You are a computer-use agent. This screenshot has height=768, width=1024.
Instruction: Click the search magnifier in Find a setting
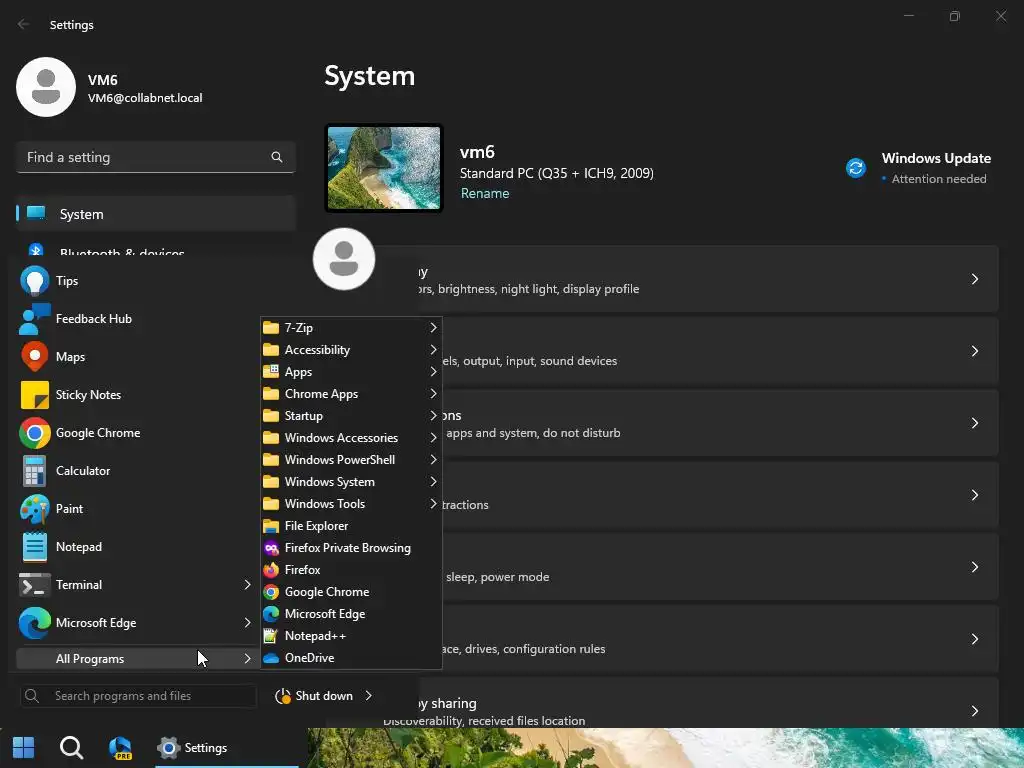click(277, 157)
